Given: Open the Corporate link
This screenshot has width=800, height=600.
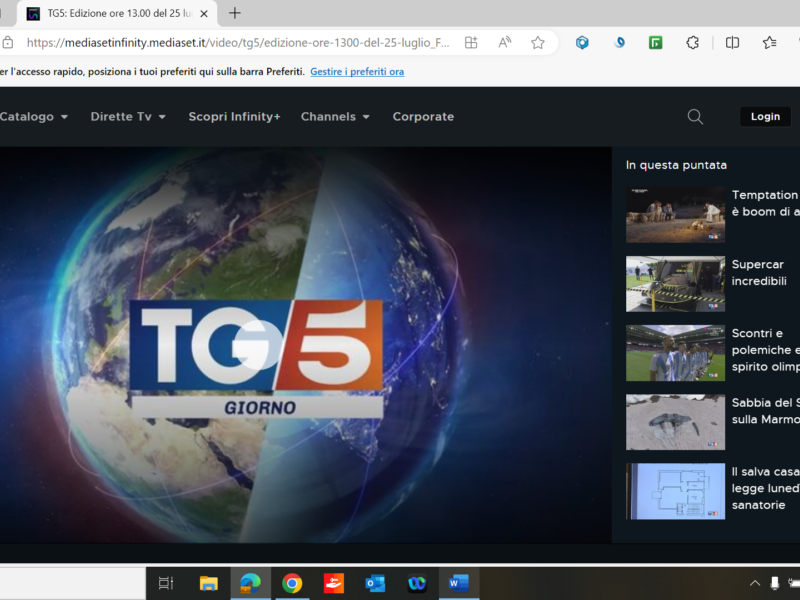Looking at the screenshot, I should click(423, 117).
